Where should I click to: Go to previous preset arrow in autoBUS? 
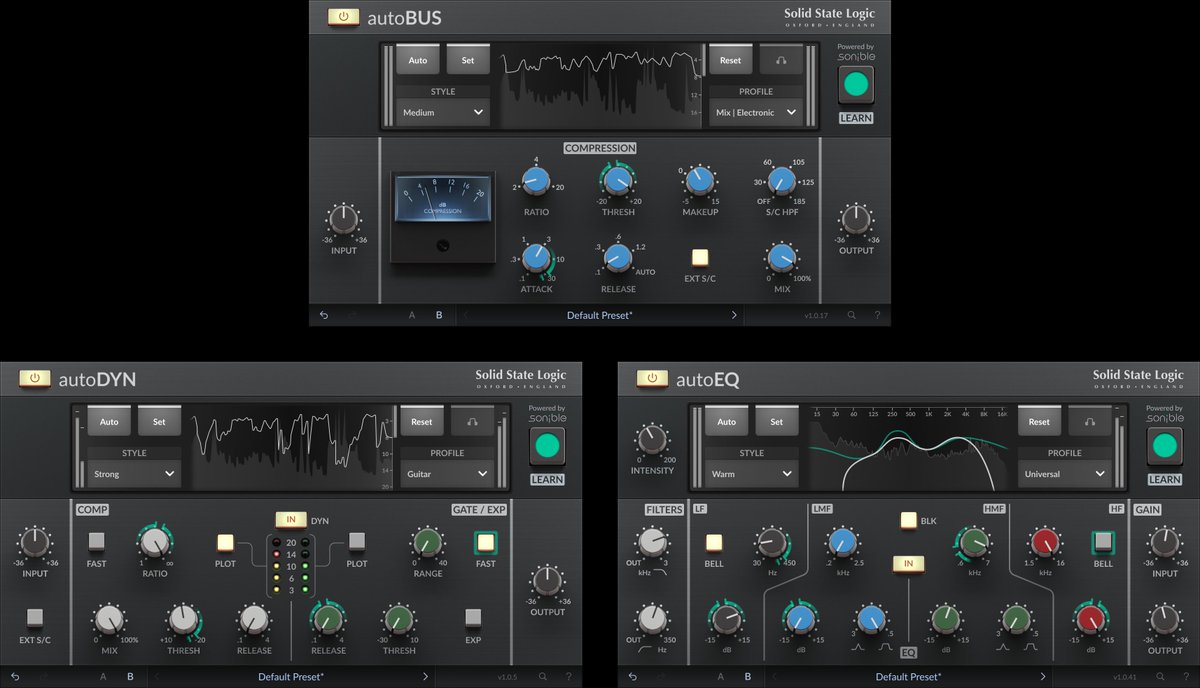[467, 315]
